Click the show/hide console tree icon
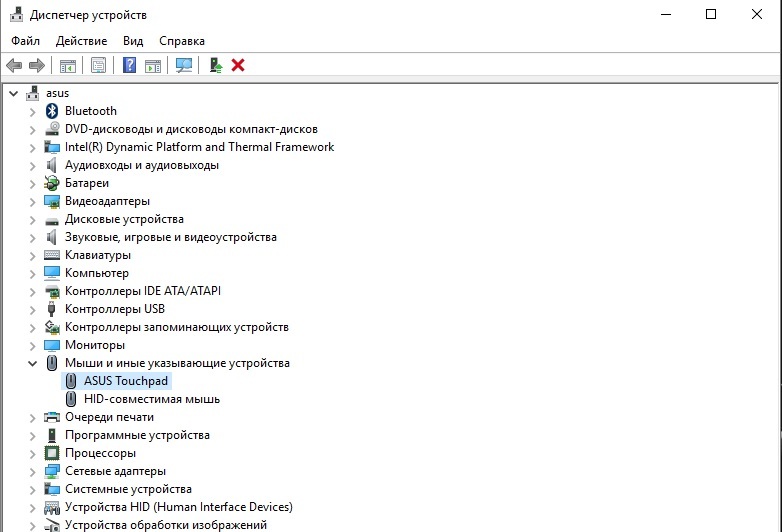 pos(68,65)
